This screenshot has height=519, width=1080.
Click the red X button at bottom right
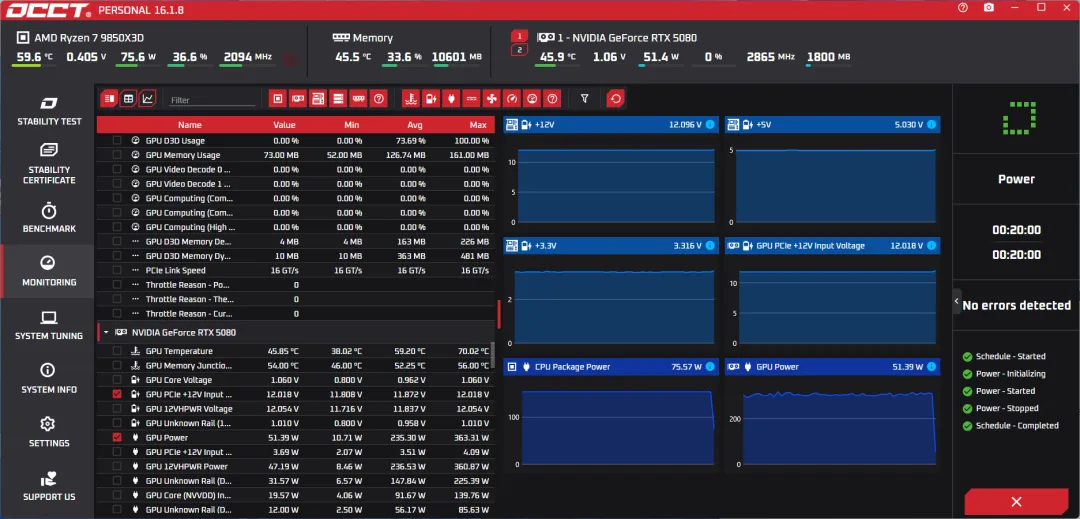pos(1017,502)
